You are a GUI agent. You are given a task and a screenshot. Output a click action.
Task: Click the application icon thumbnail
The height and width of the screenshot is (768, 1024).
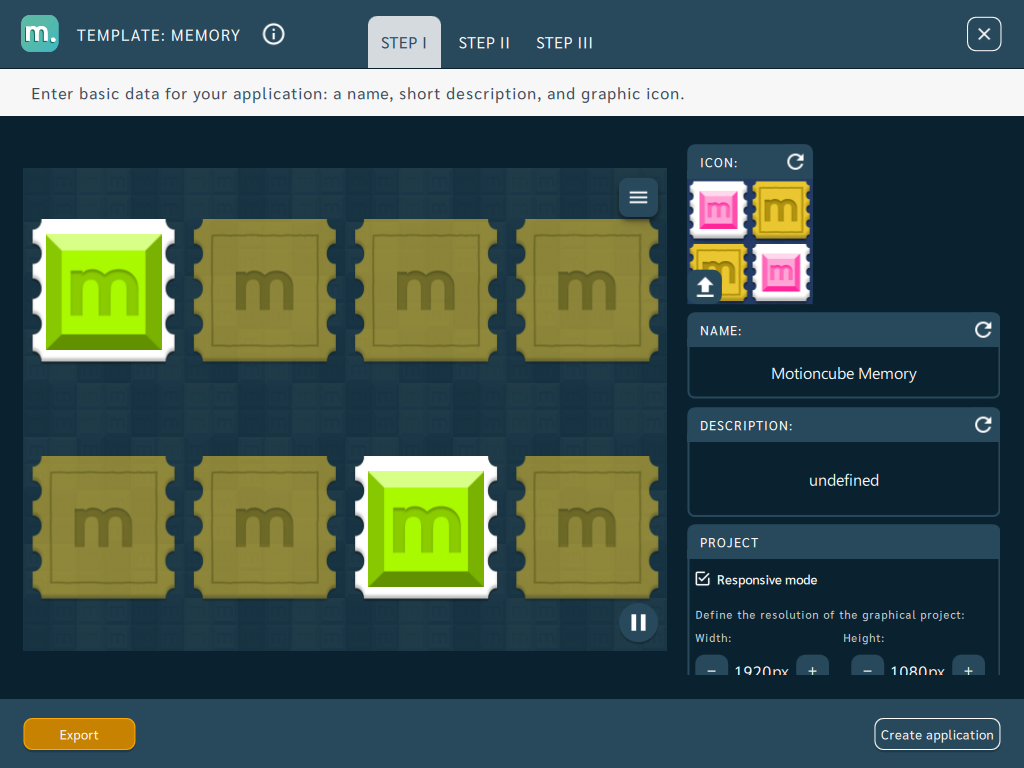(x=750, y=241)
